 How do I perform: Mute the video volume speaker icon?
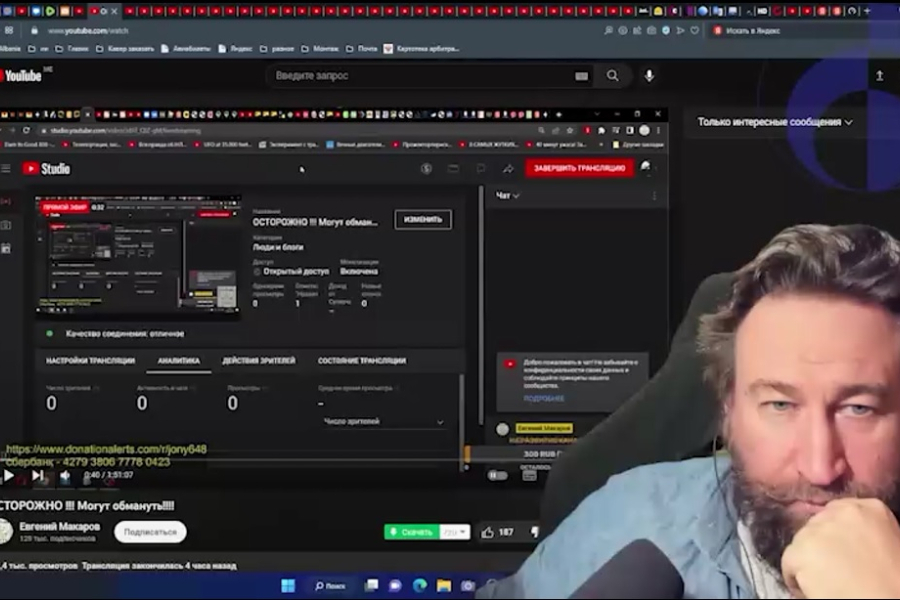[65, 476]
